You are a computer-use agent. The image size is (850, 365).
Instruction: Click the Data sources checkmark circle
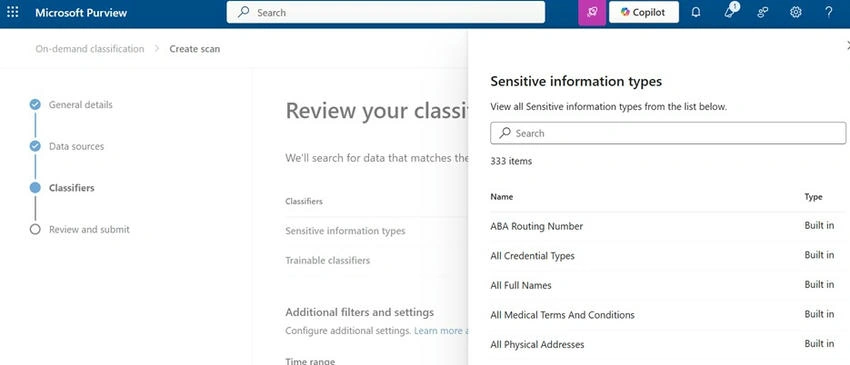[x=35, y=146]
